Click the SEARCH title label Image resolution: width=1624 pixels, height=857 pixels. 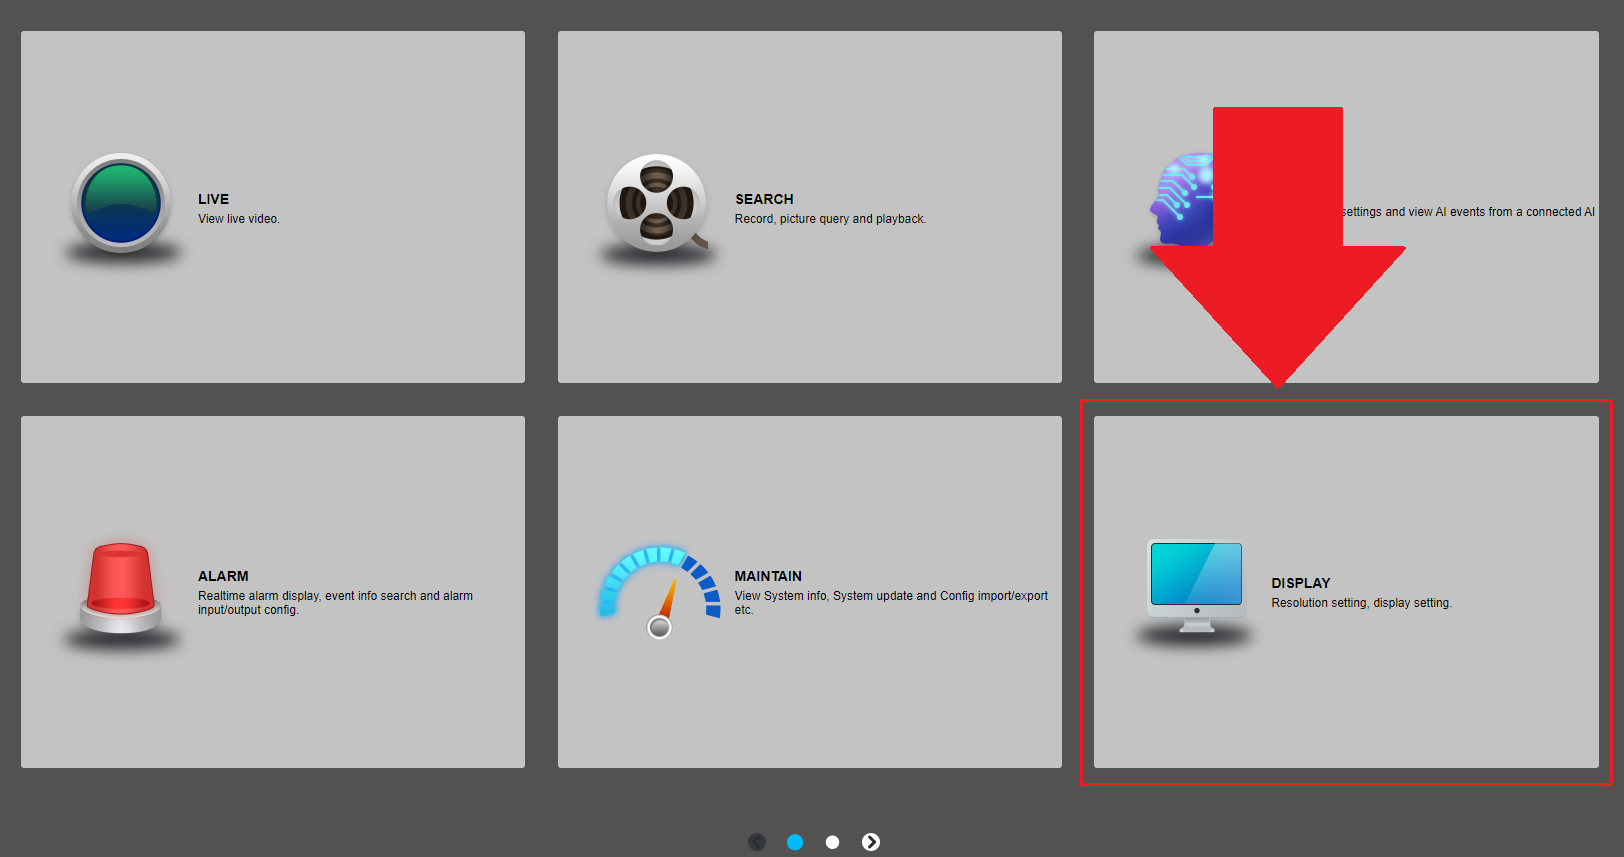tap(764, 199)
